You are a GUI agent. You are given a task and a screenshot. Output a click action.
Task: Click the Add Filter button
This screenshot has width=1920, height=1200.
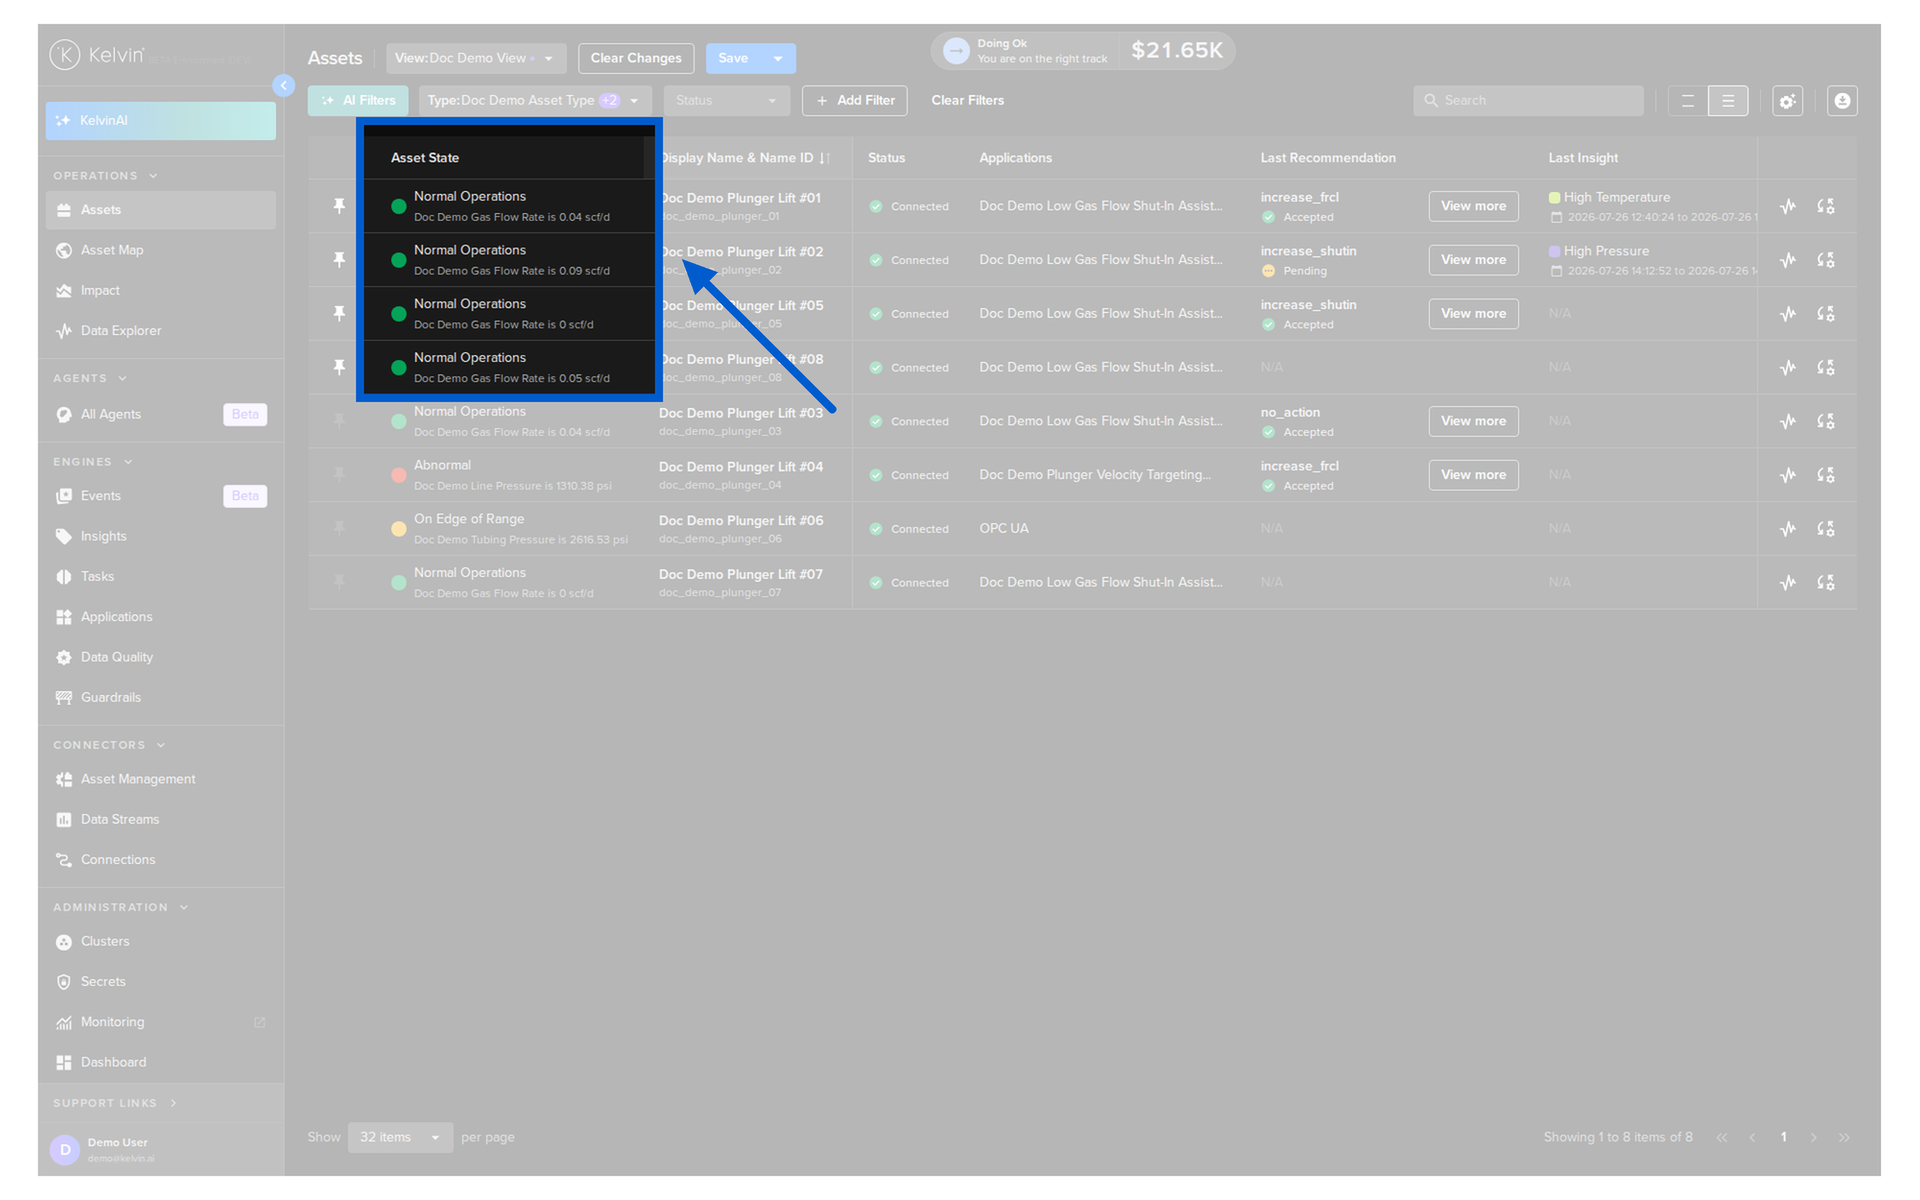coord(855,100)
